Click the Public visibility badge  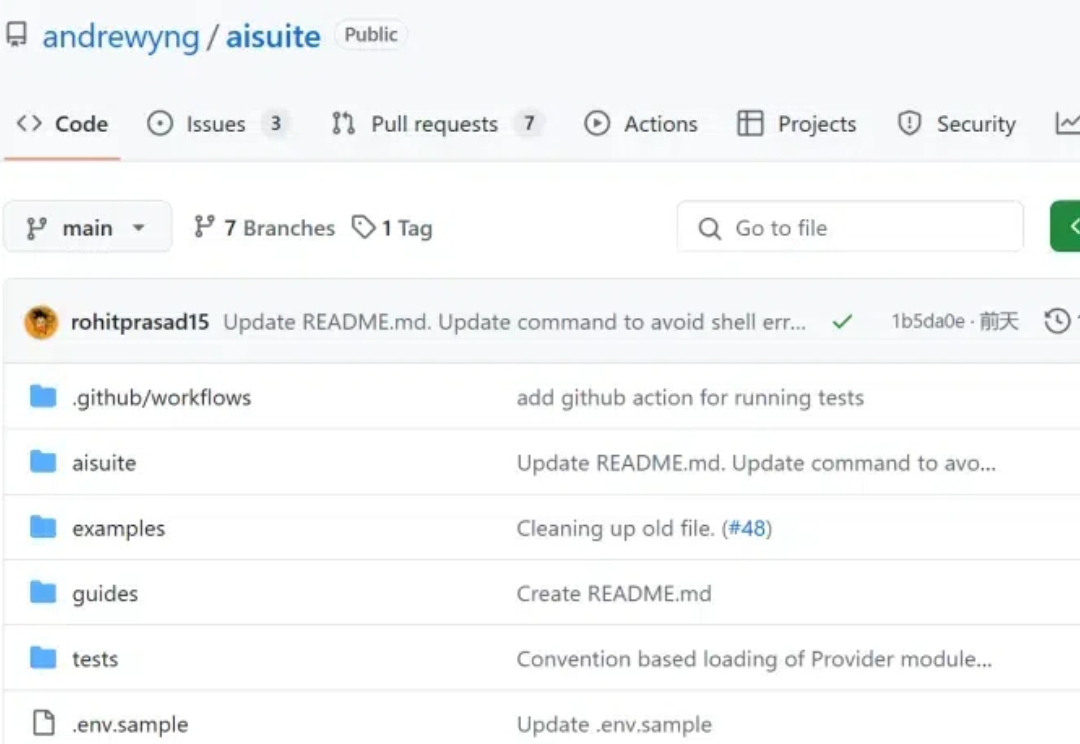click(371, 34)
